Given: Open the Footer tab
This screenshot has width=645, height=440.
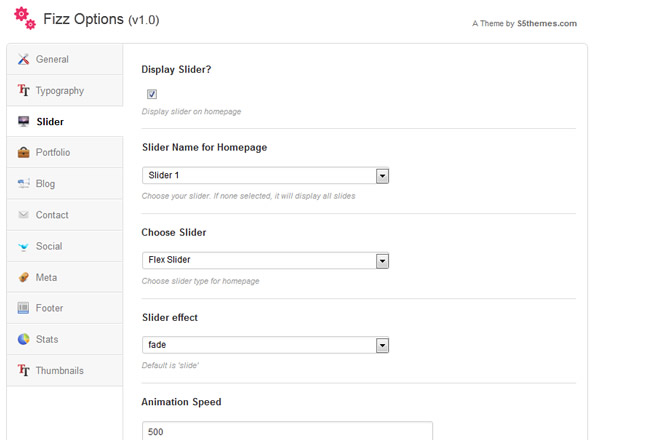Looking at the screenshot, I should [65, 308].
